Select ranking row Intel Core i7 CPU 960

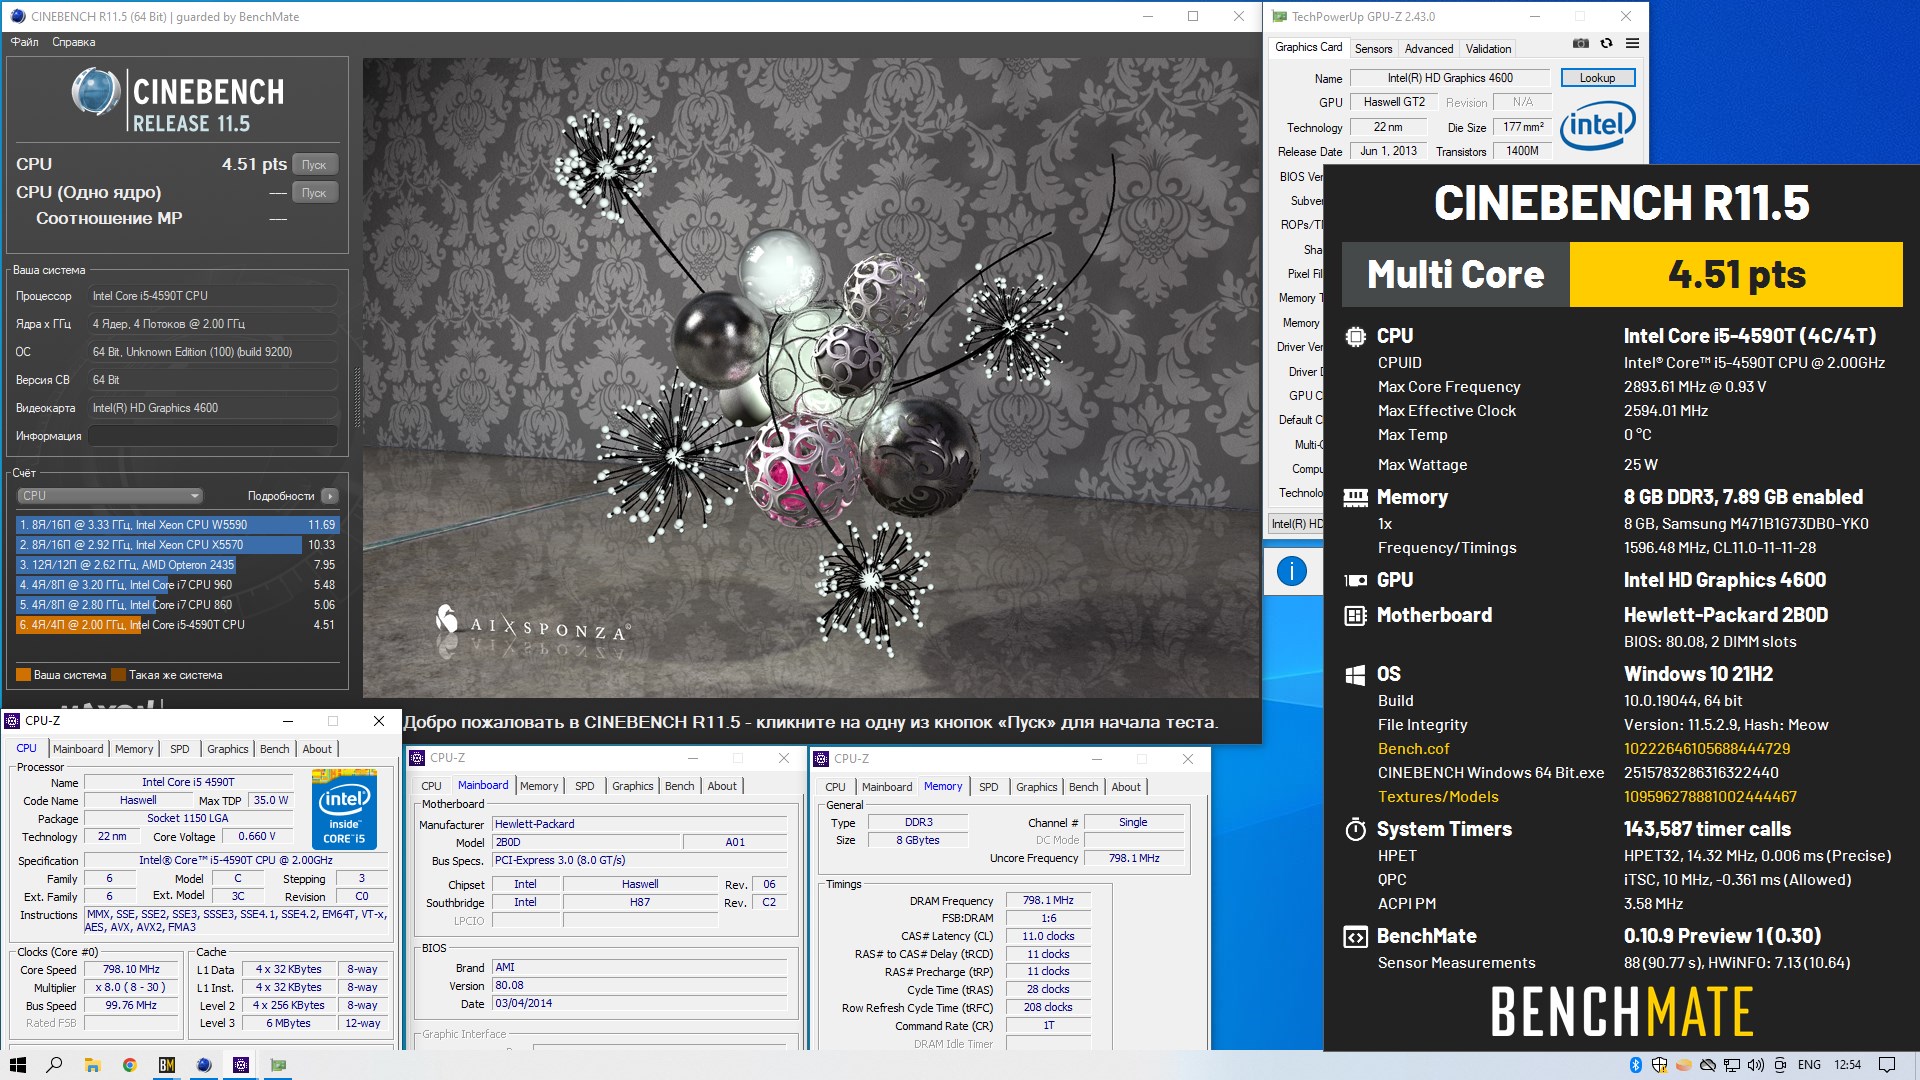tap(178, 585)
